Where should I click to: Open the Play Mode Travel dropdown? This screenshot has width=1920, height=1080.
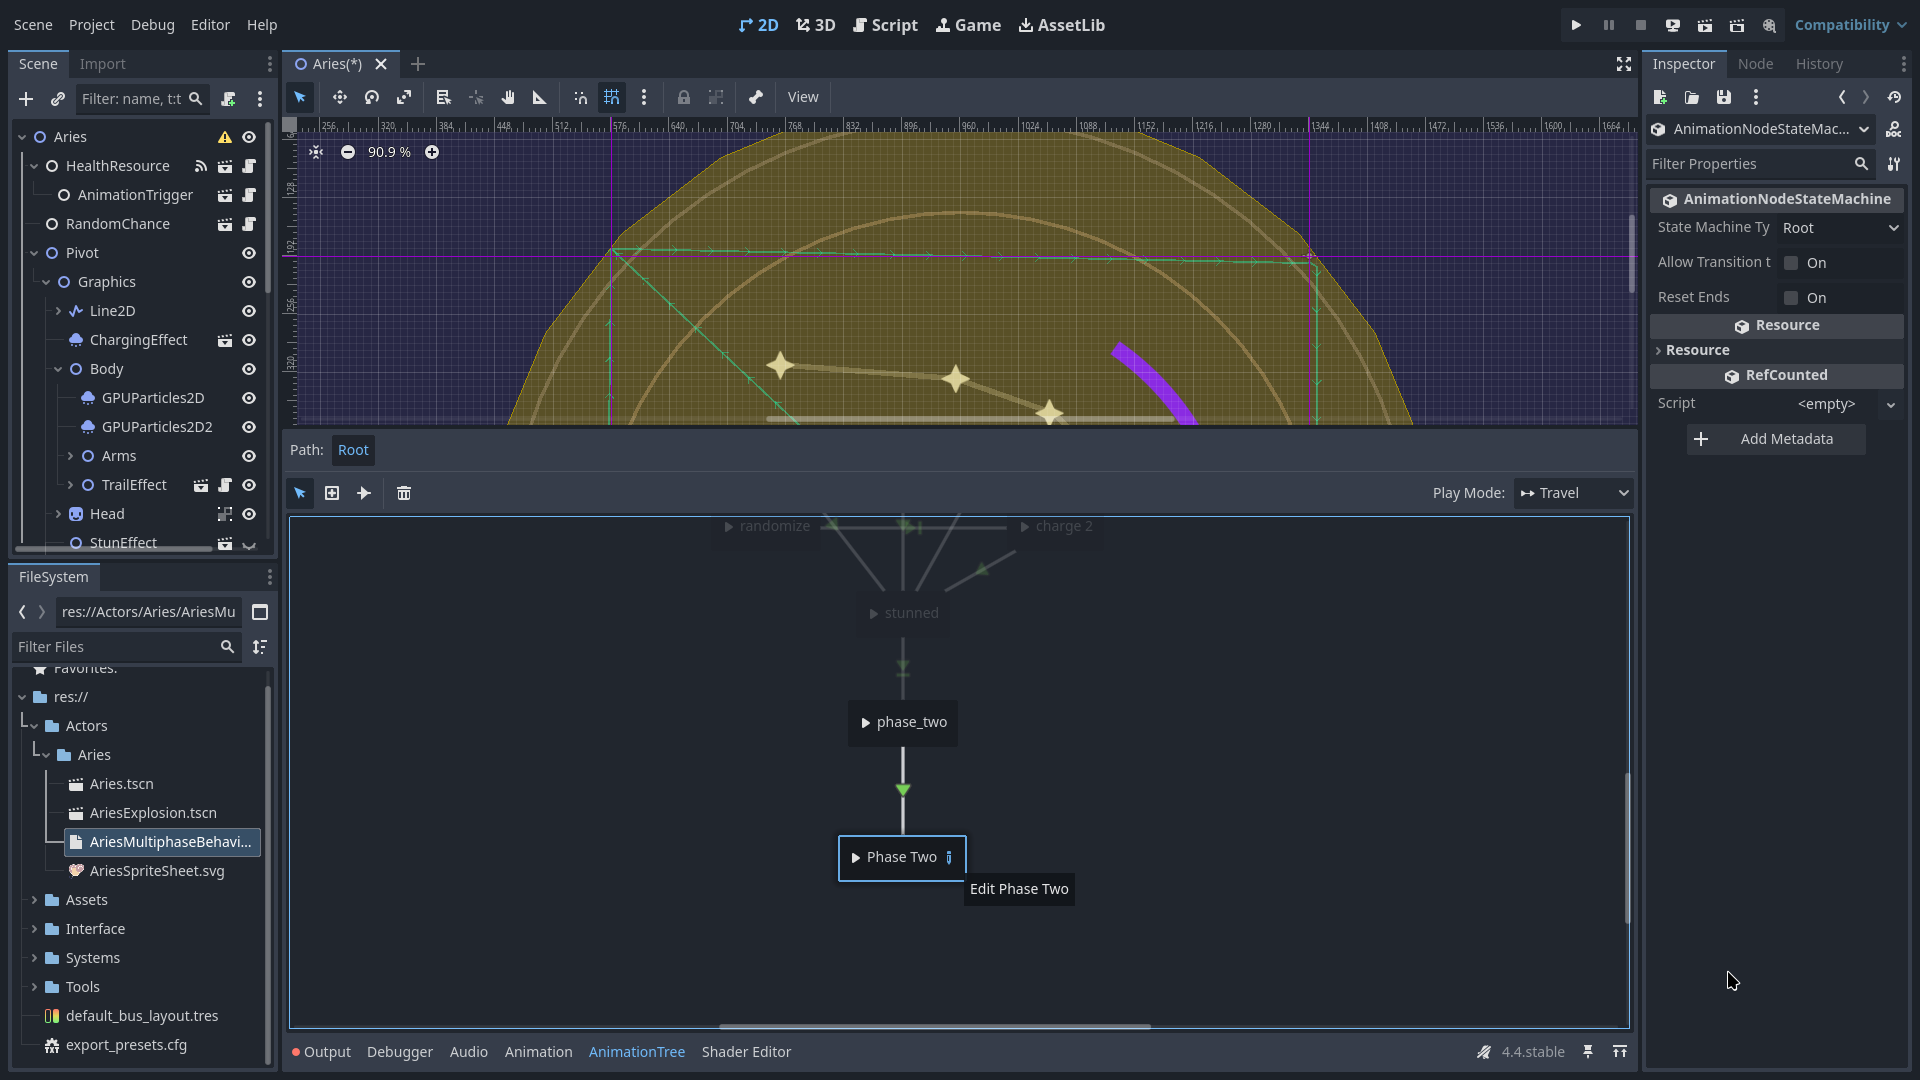tap(1574, 493)
